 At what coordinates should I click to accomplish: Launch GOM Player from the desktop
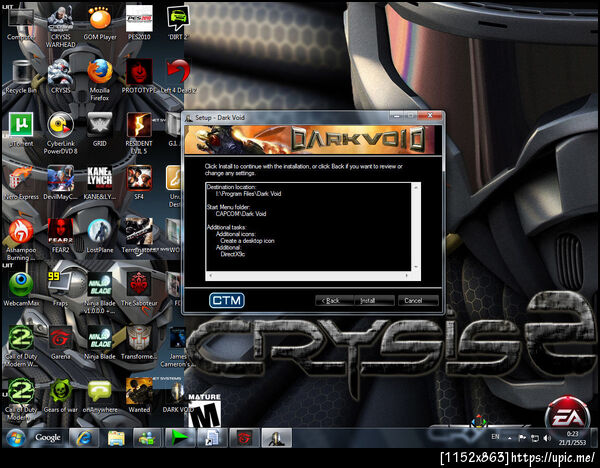[x=99, y=22]
